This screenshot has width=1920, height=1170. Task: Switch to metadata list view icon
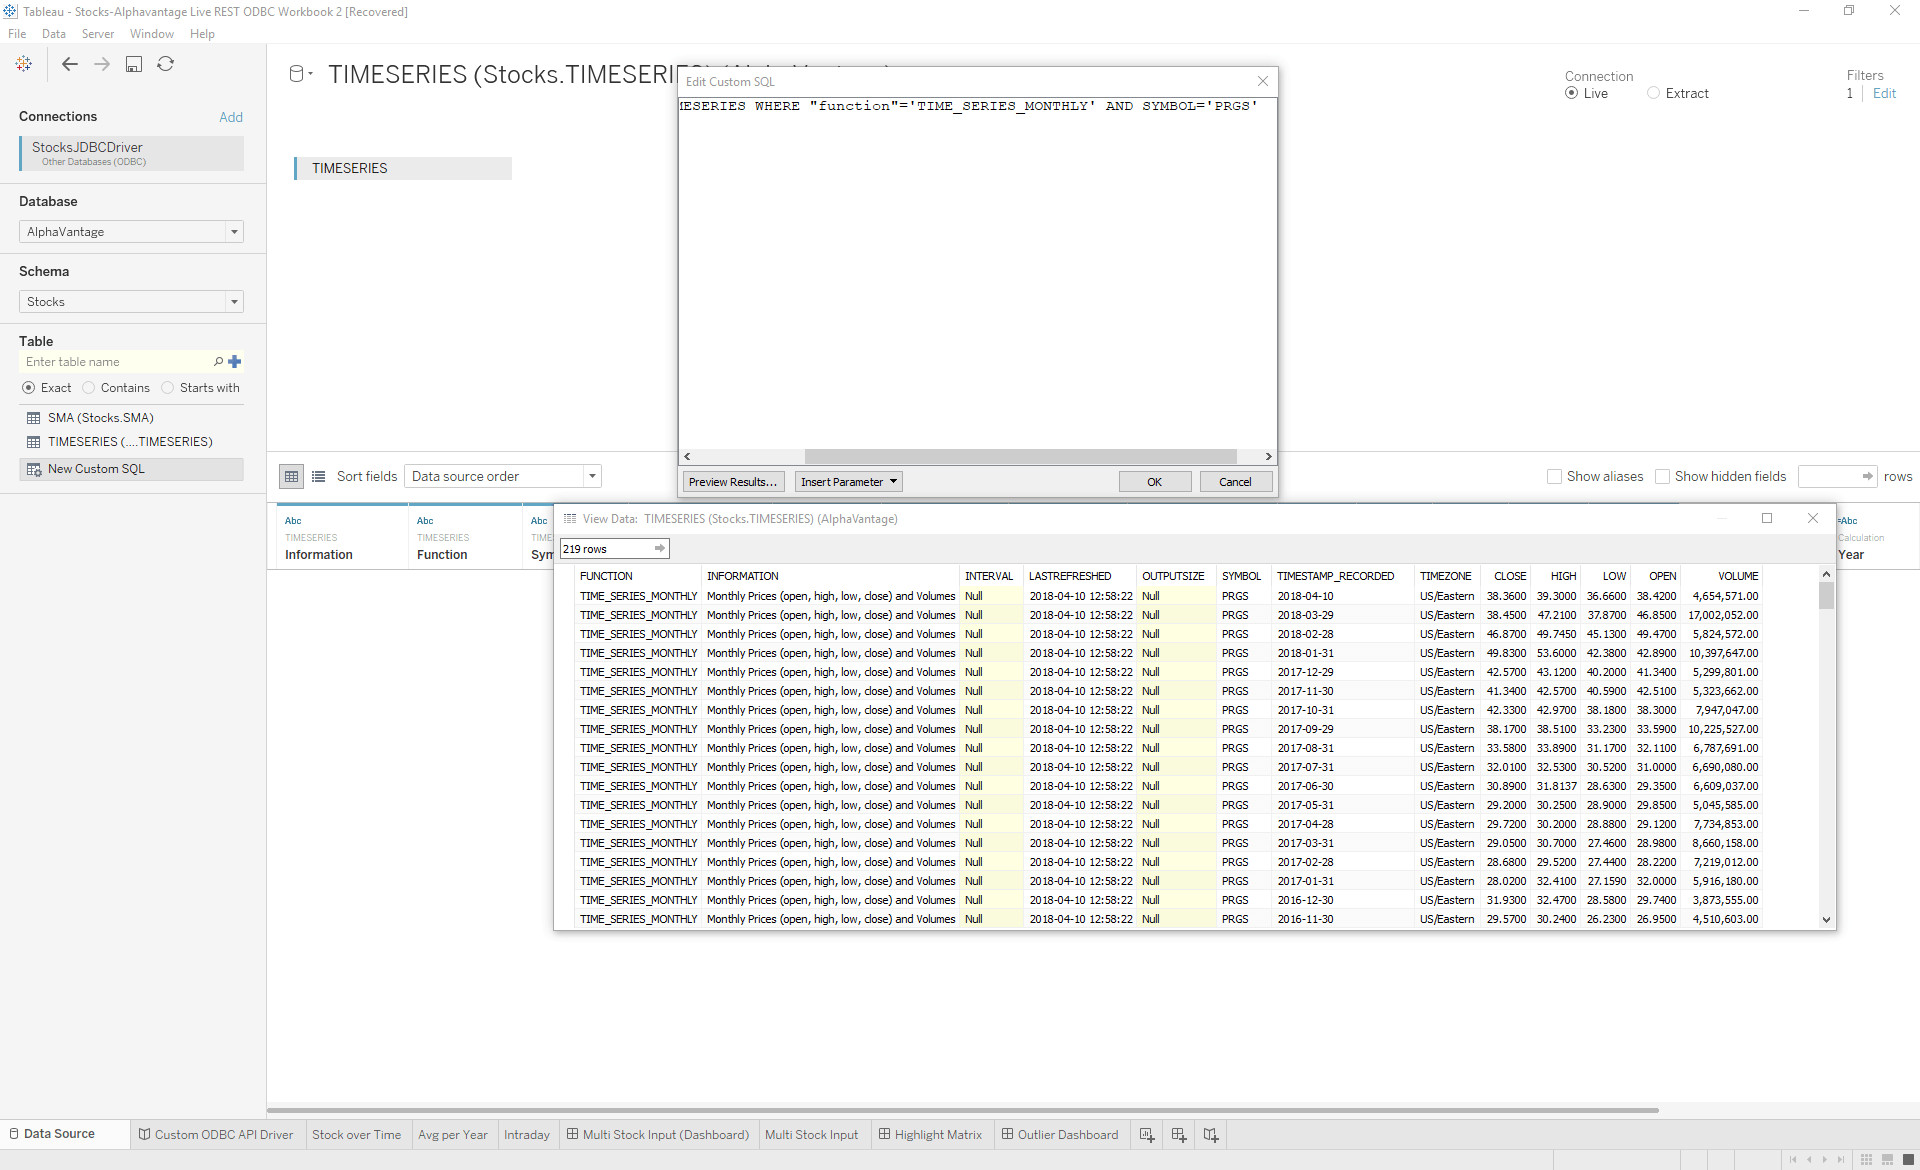(x=318, y=476)
